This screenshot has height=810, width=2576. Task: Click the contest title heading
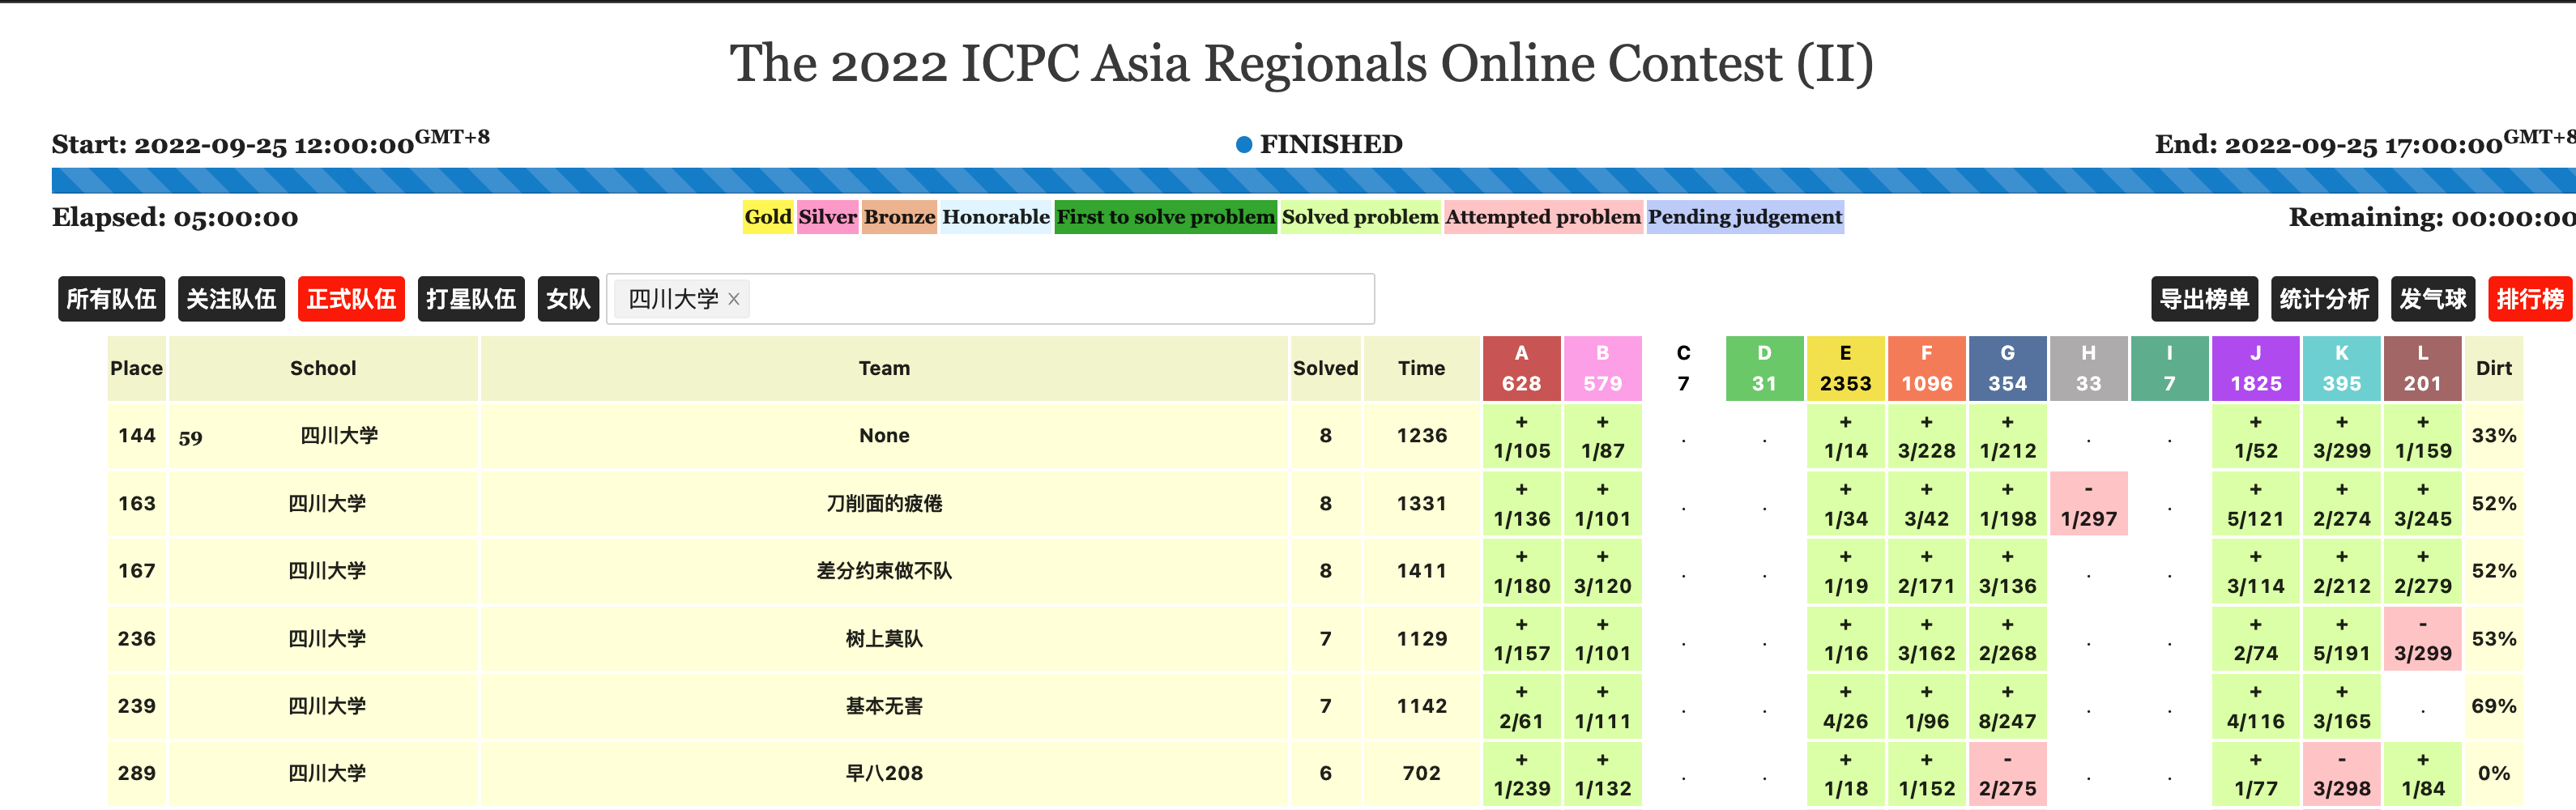1301,63
